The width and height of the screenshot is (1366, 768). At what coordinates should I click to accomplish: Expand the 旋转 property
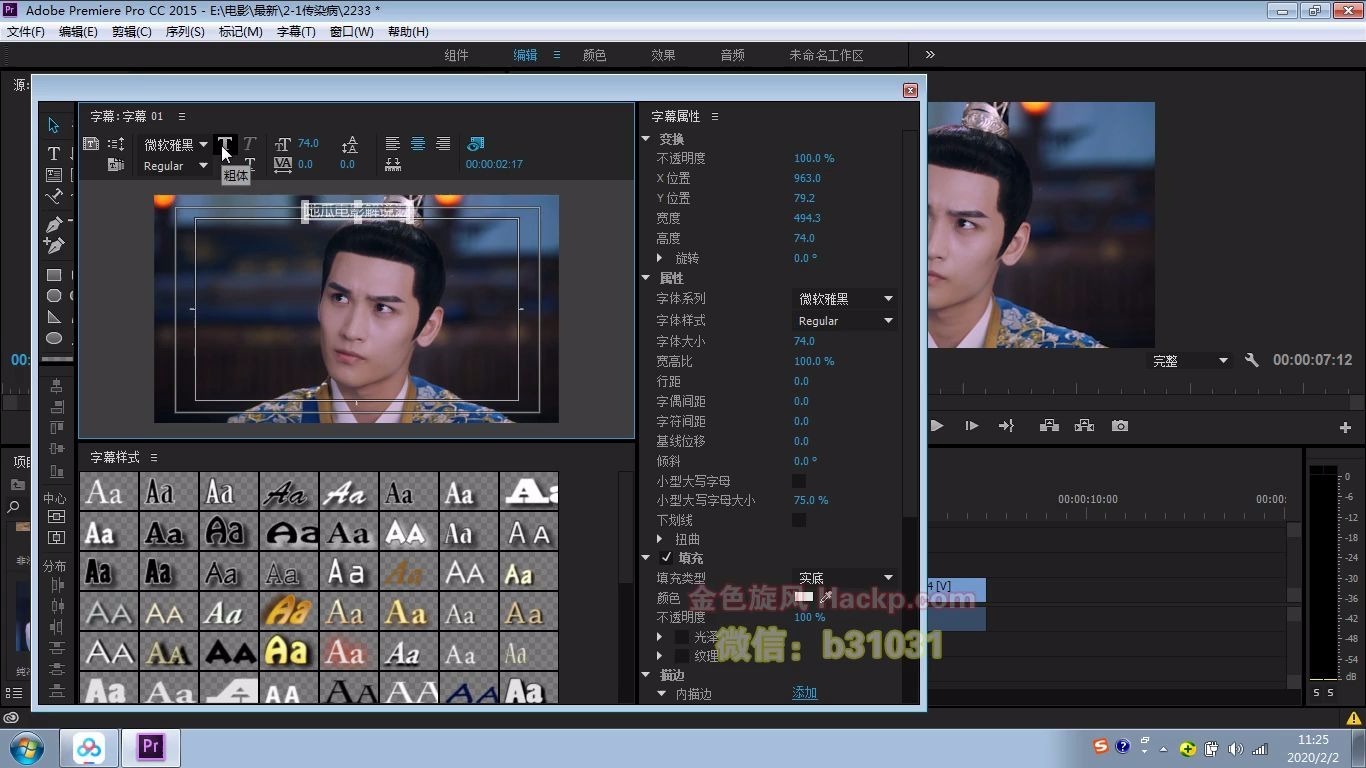click(x=660, y=258)
